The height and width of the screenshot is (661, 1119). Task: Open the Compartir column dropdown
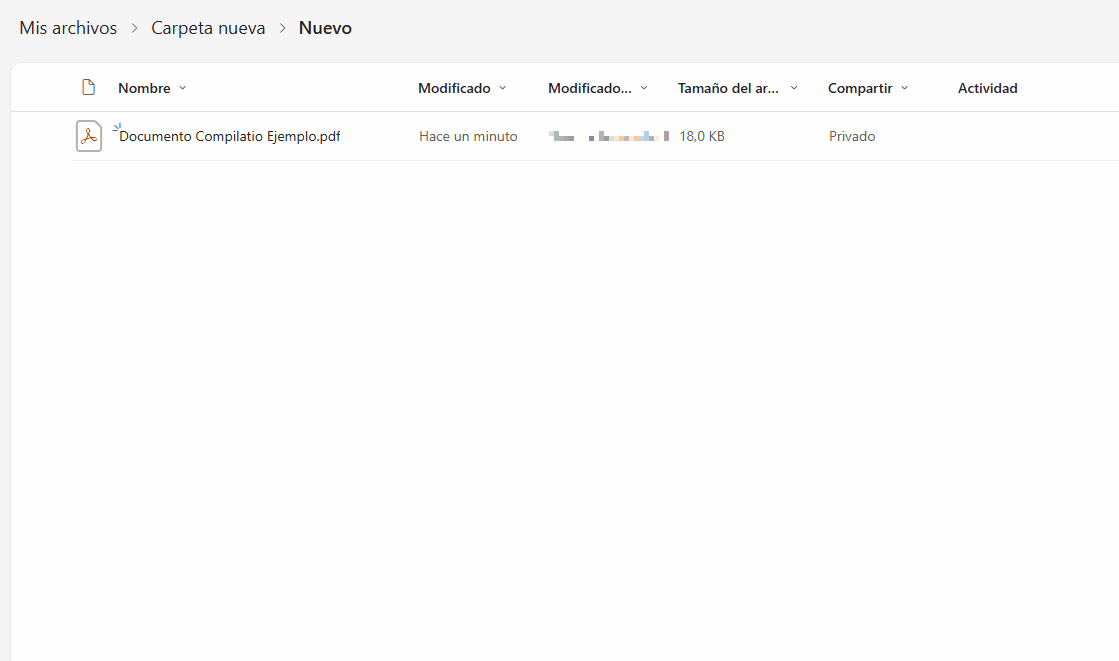(904, 88)
